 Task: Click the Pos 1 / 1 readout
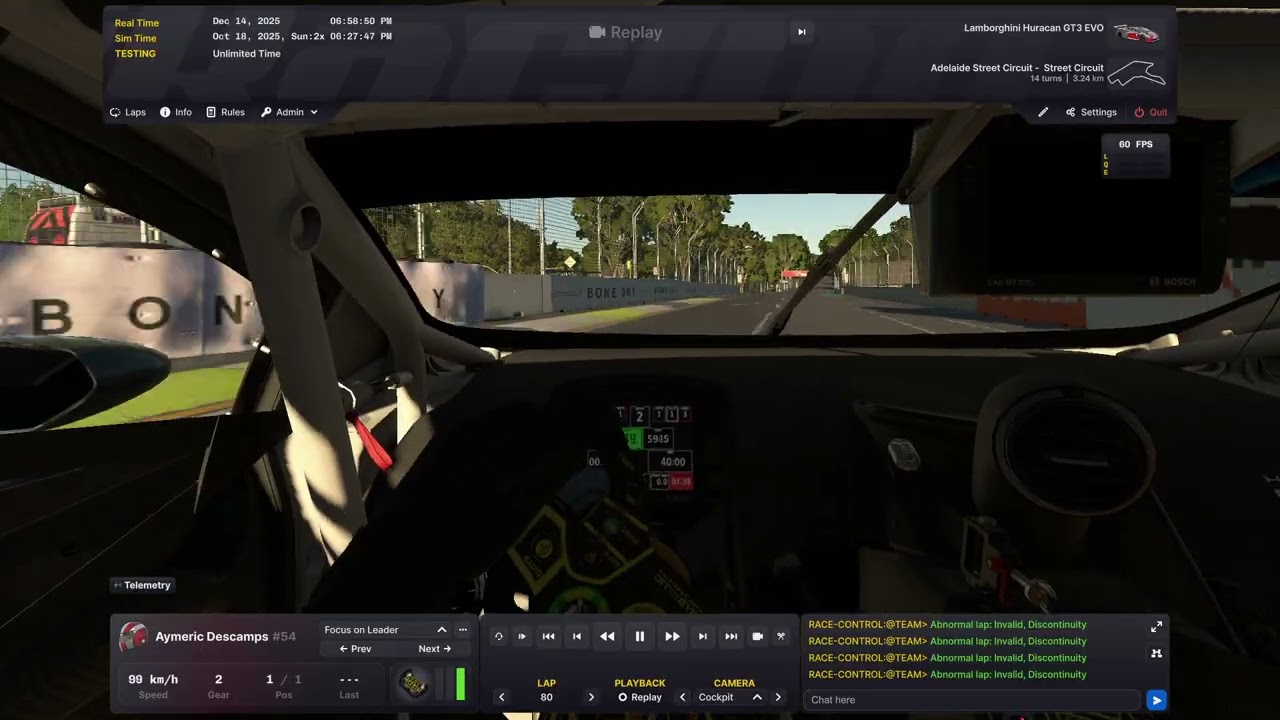[x=284, y=686]
